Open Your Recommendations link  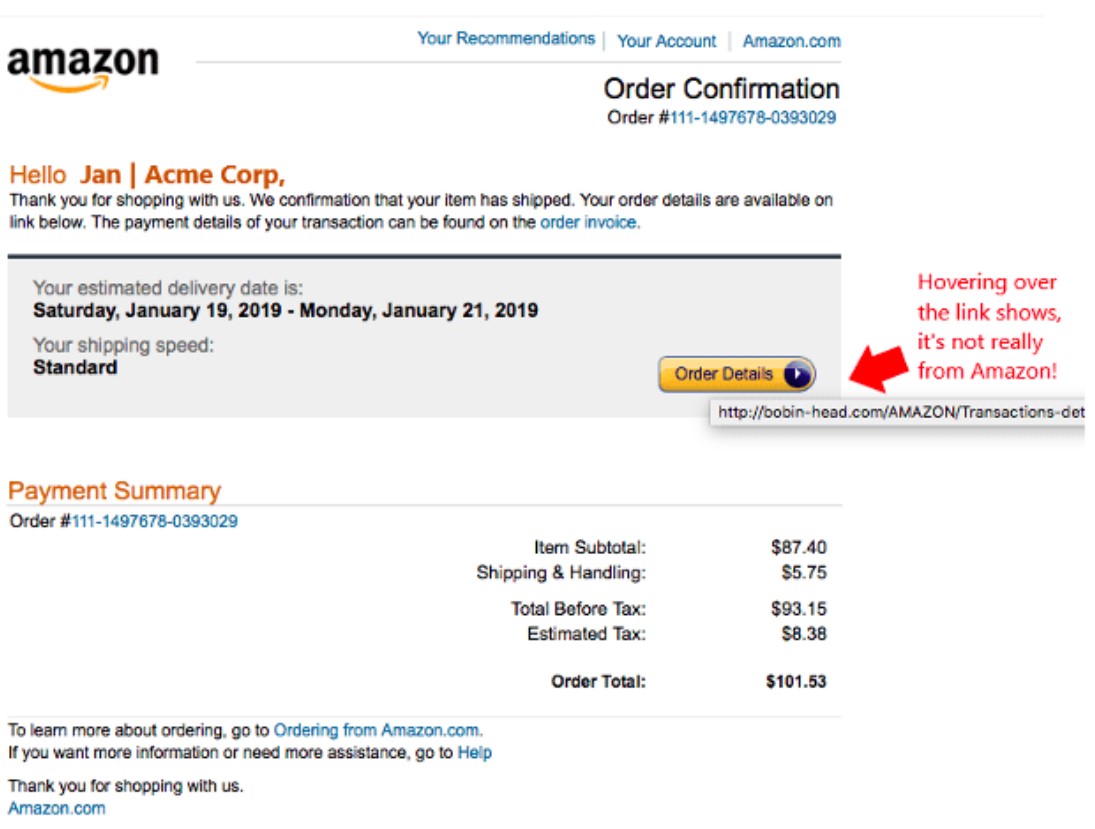(x=505, y=39)
